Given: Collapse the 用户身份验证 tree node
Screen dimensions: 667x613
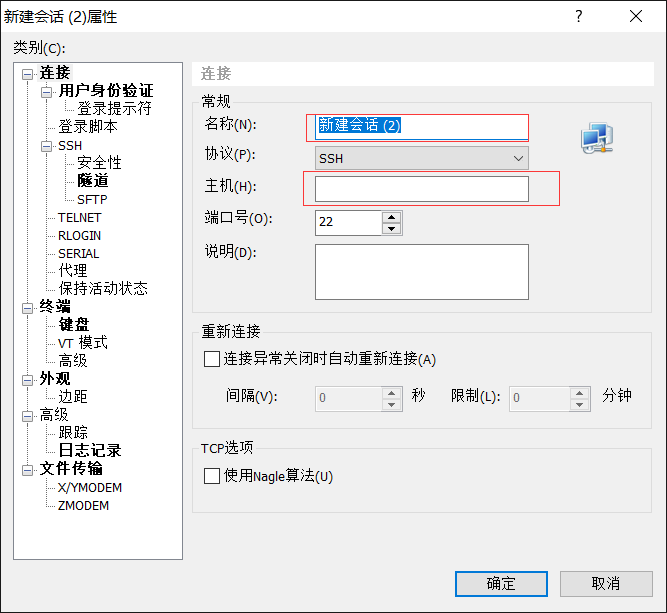Looking at the screenshot, I should (x=46, y=92).
